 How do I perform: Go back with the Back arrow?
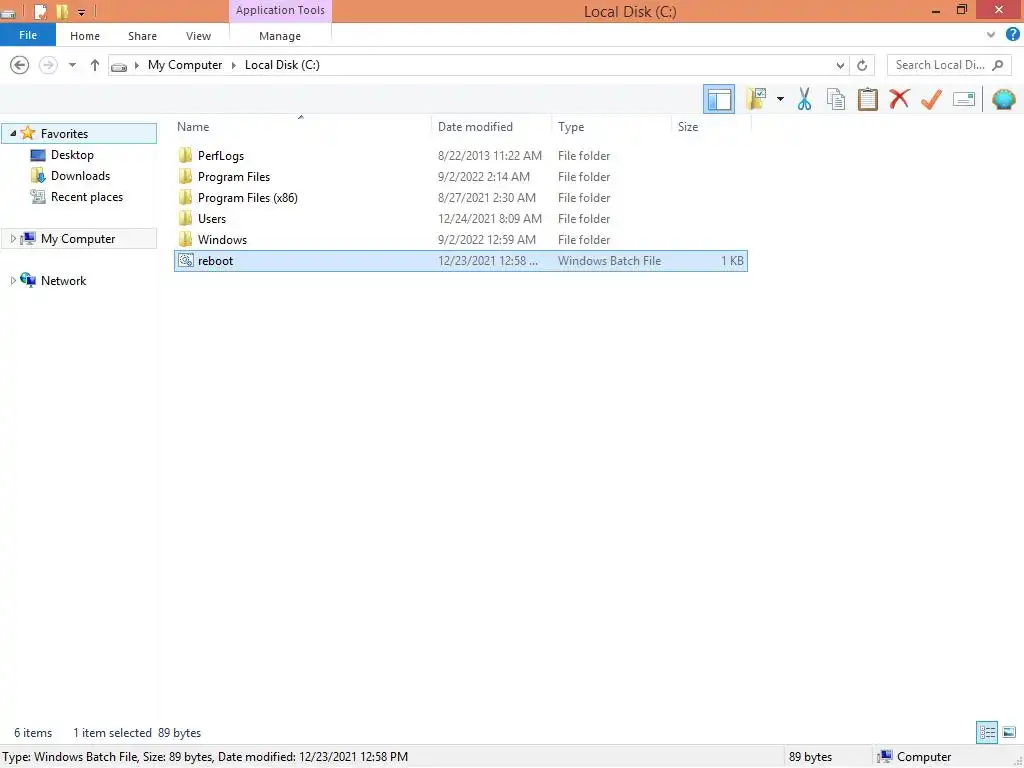pos(20,65)
